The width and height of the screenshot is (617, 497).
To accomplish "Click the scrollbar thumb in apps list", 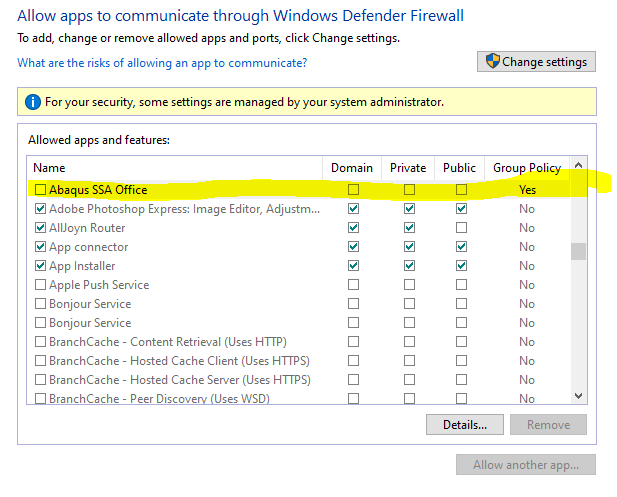I will [578, 251].
